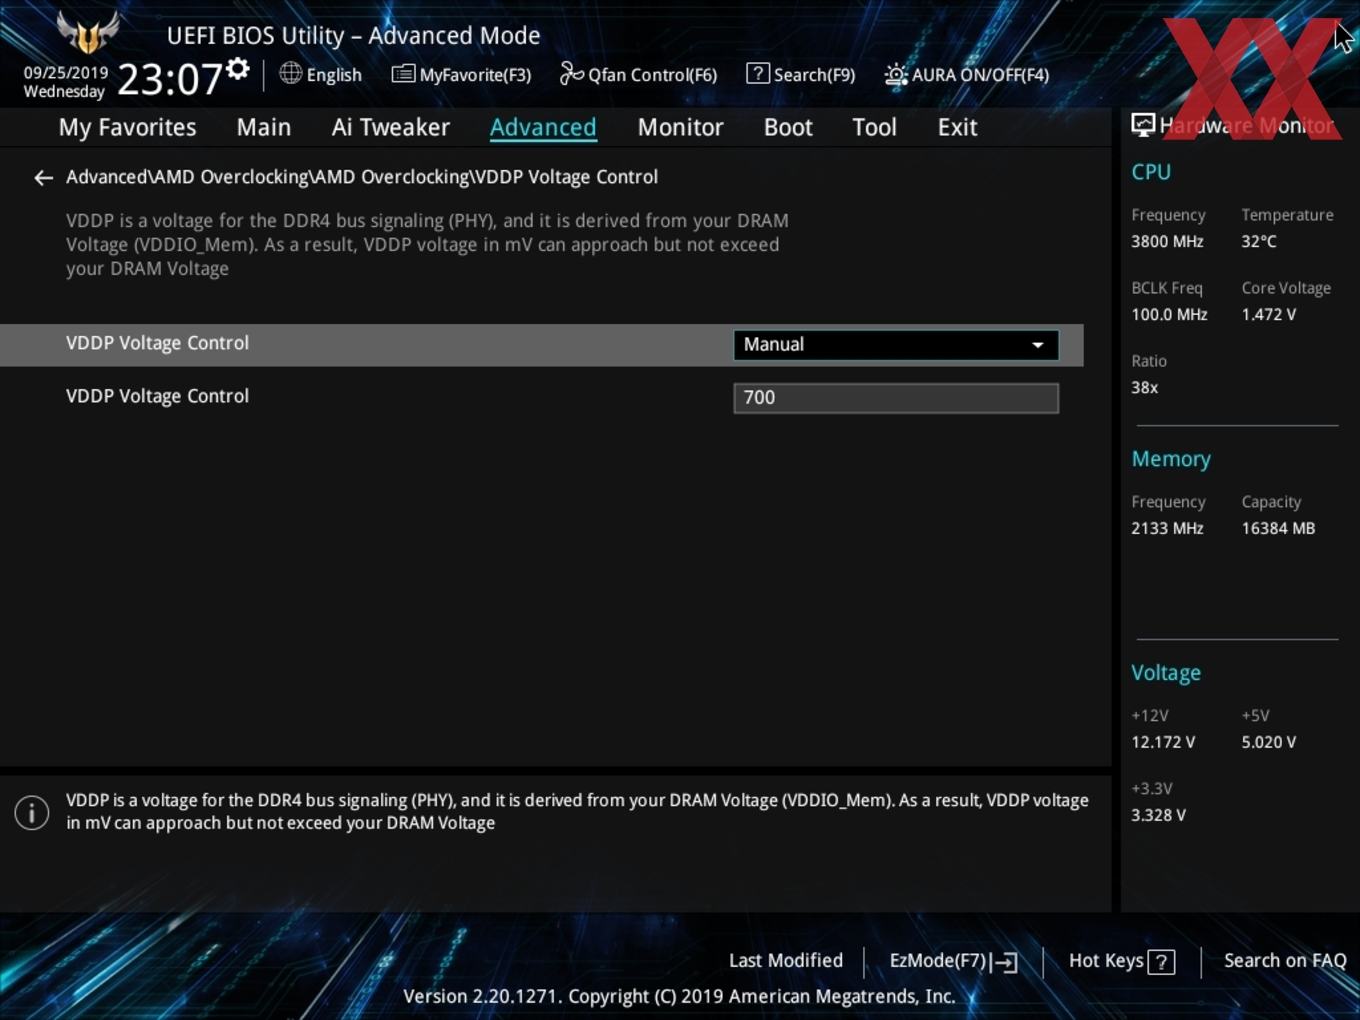Screen dimensions: 1360x1020
Task: Click the Qfan Control fan icon
Action: tap(571, 73)
